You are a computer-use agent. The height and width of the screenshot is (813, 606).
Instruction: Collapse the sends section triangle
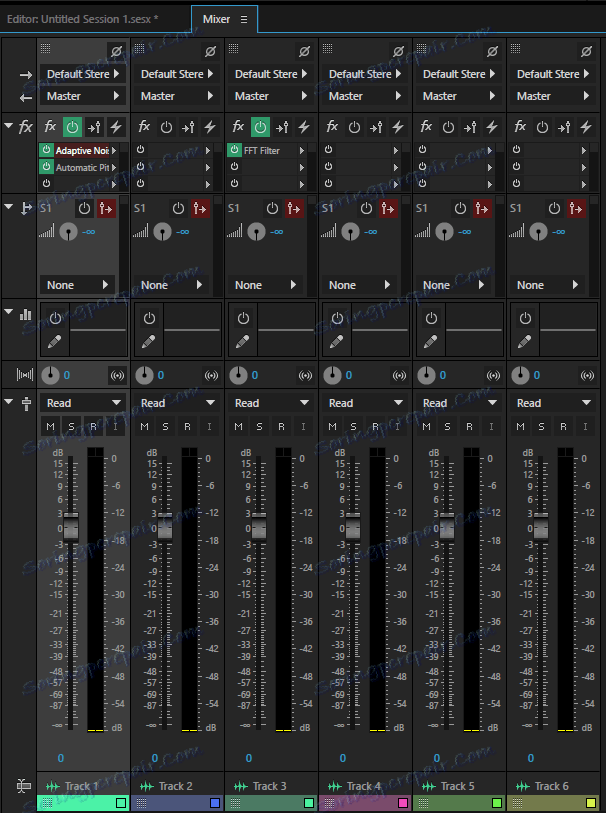[8, 206]
